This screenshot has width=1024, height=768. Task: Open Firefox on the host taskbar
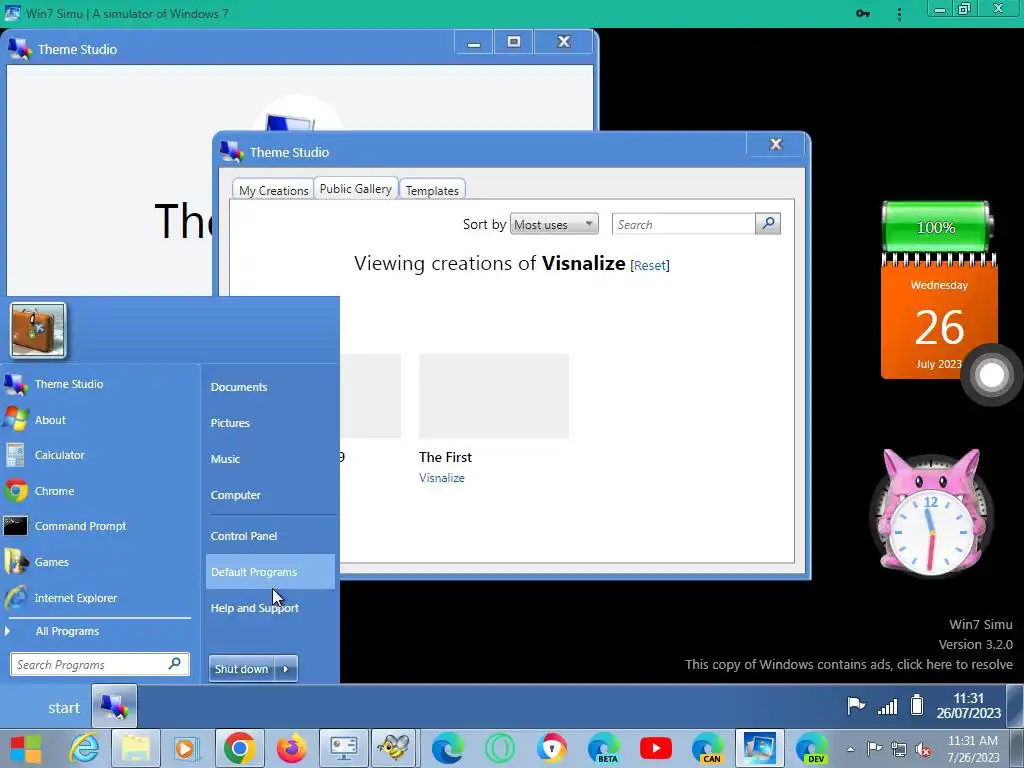292,748
